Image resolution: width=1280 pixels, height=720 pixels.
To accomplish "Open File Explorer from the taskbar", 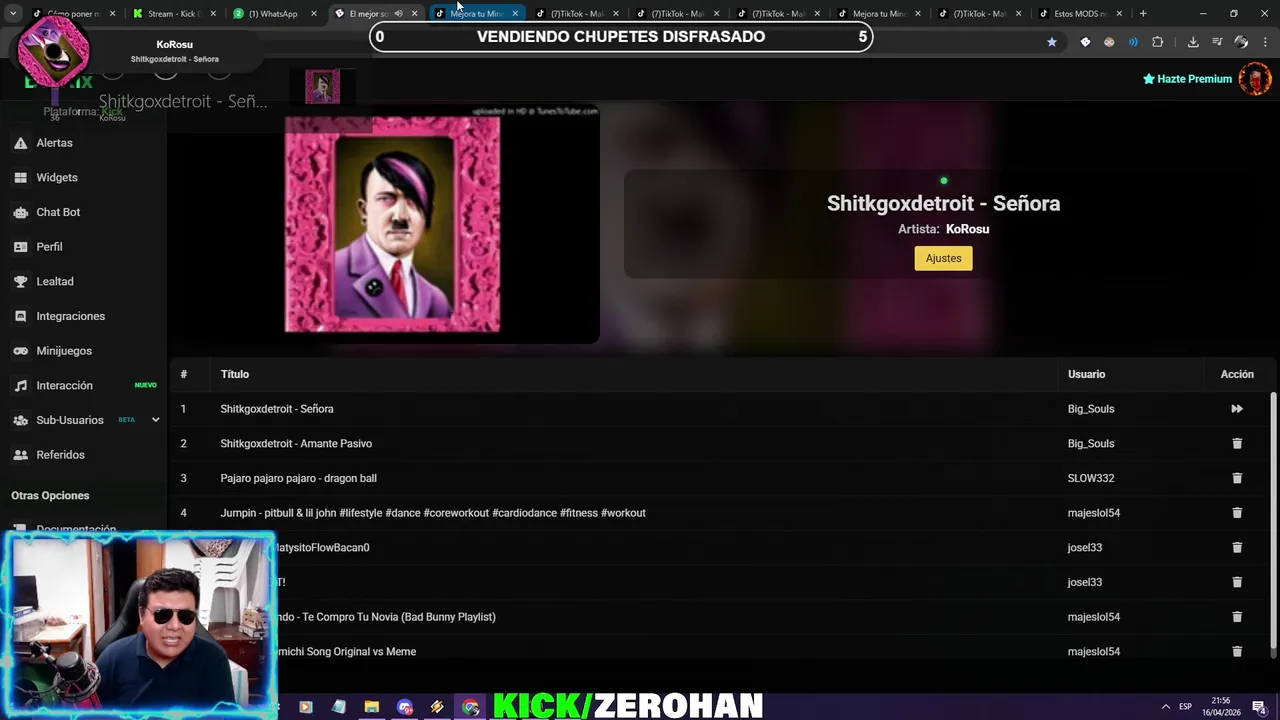I will (371, 707).
